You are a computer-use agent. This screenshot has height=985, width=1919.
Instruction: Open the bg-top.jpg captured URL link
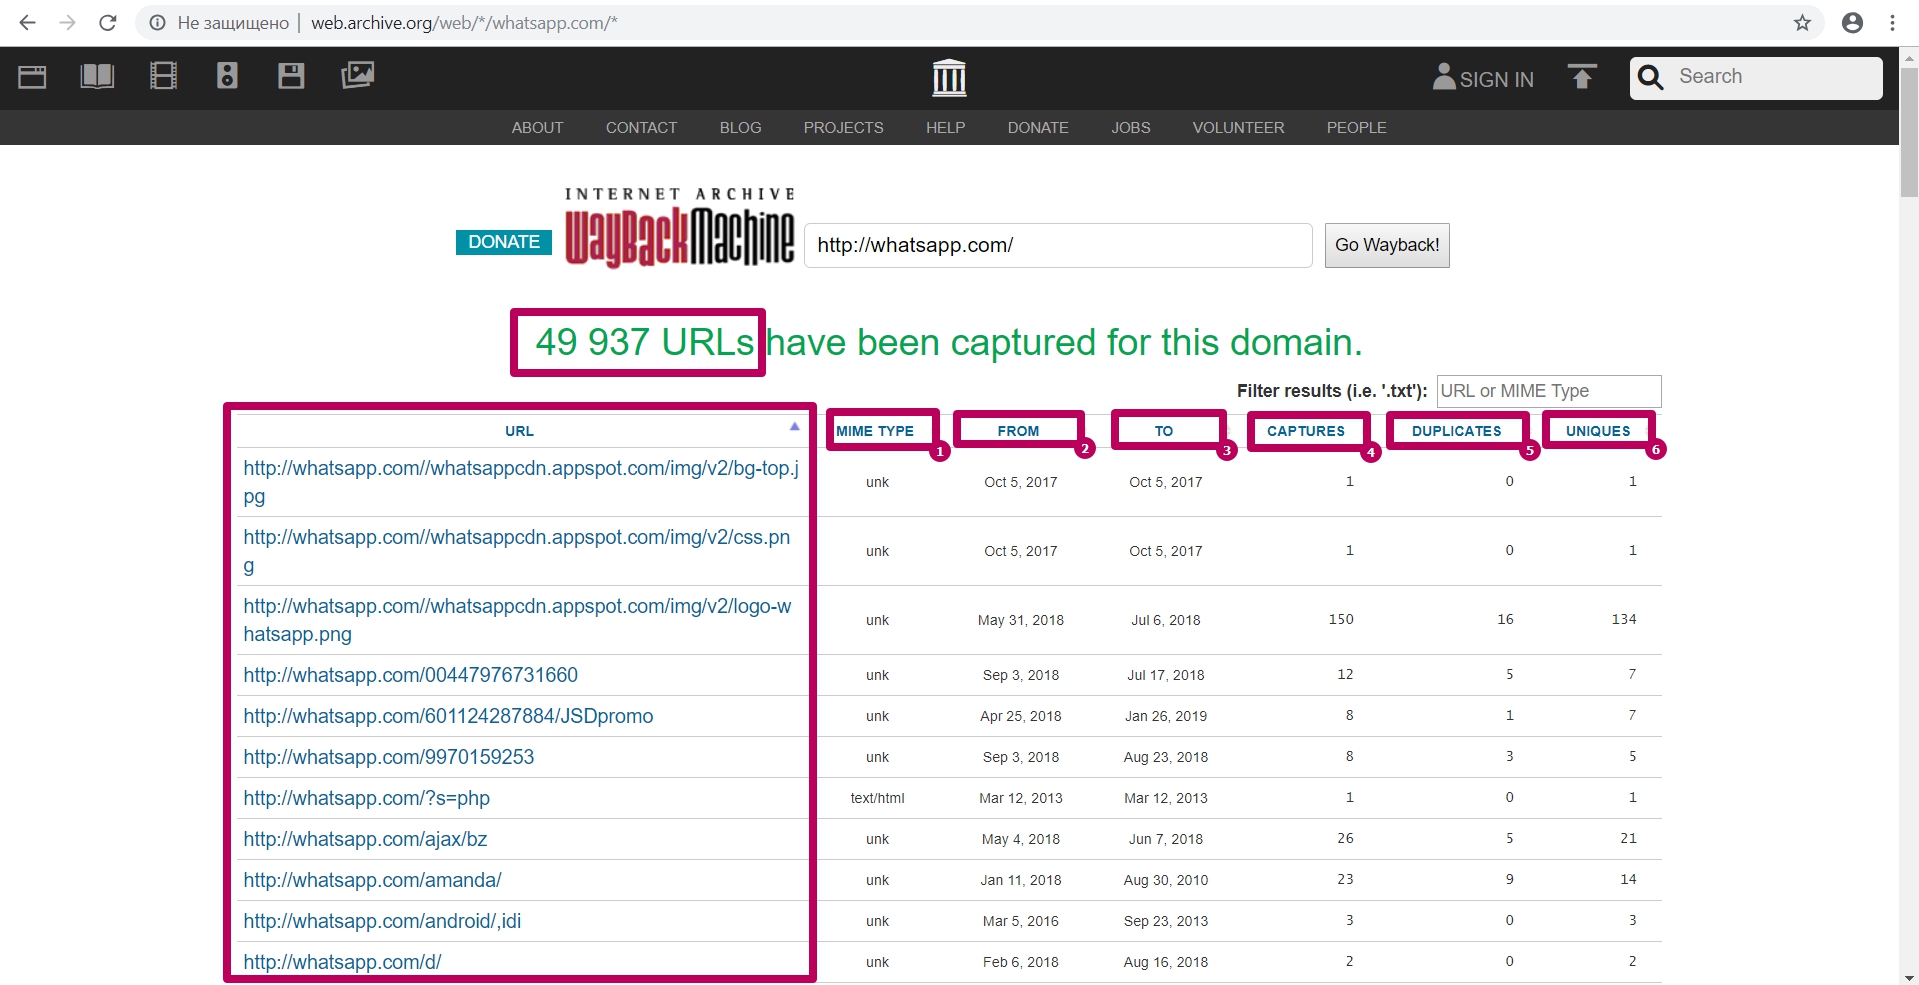521,482
